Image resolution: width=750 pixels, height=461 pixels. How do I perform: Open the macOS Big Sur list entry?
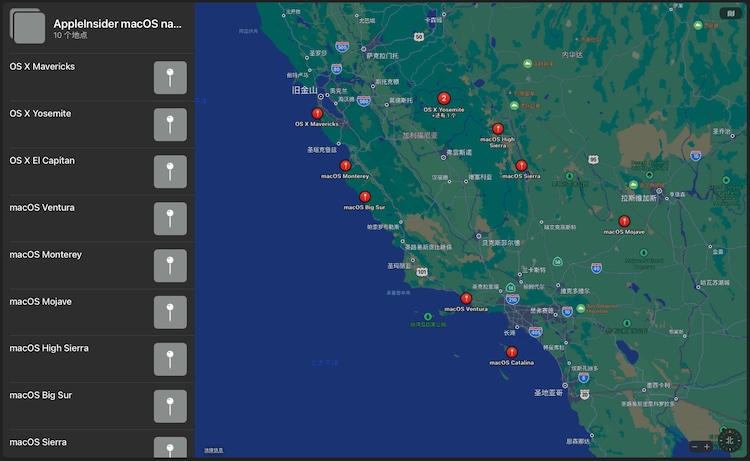(98, 406)
